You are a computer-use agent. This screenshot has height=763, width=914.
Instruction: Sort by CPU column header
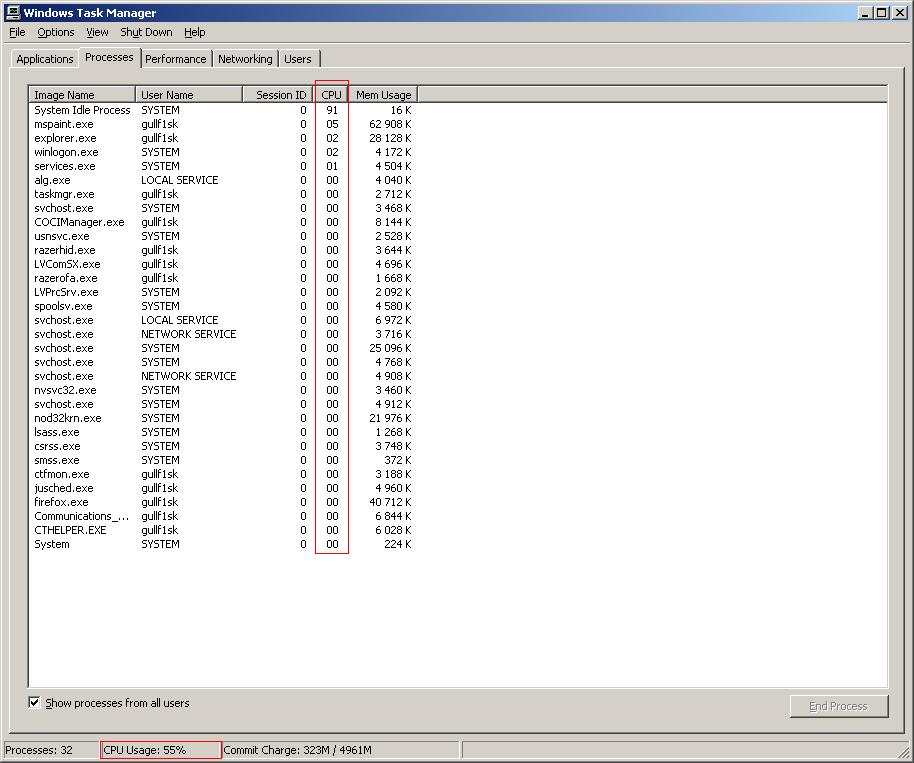(x=331, y=94)
